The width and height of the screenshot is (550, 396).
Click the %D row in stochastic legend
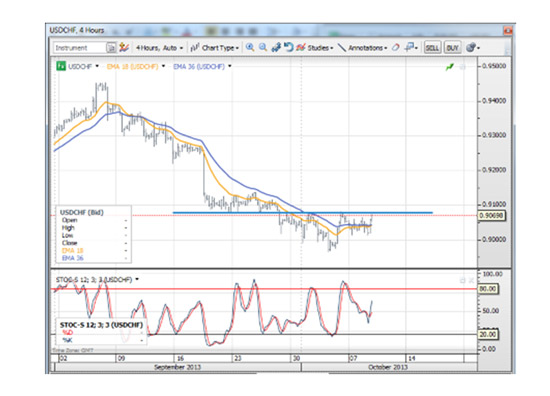101,333
